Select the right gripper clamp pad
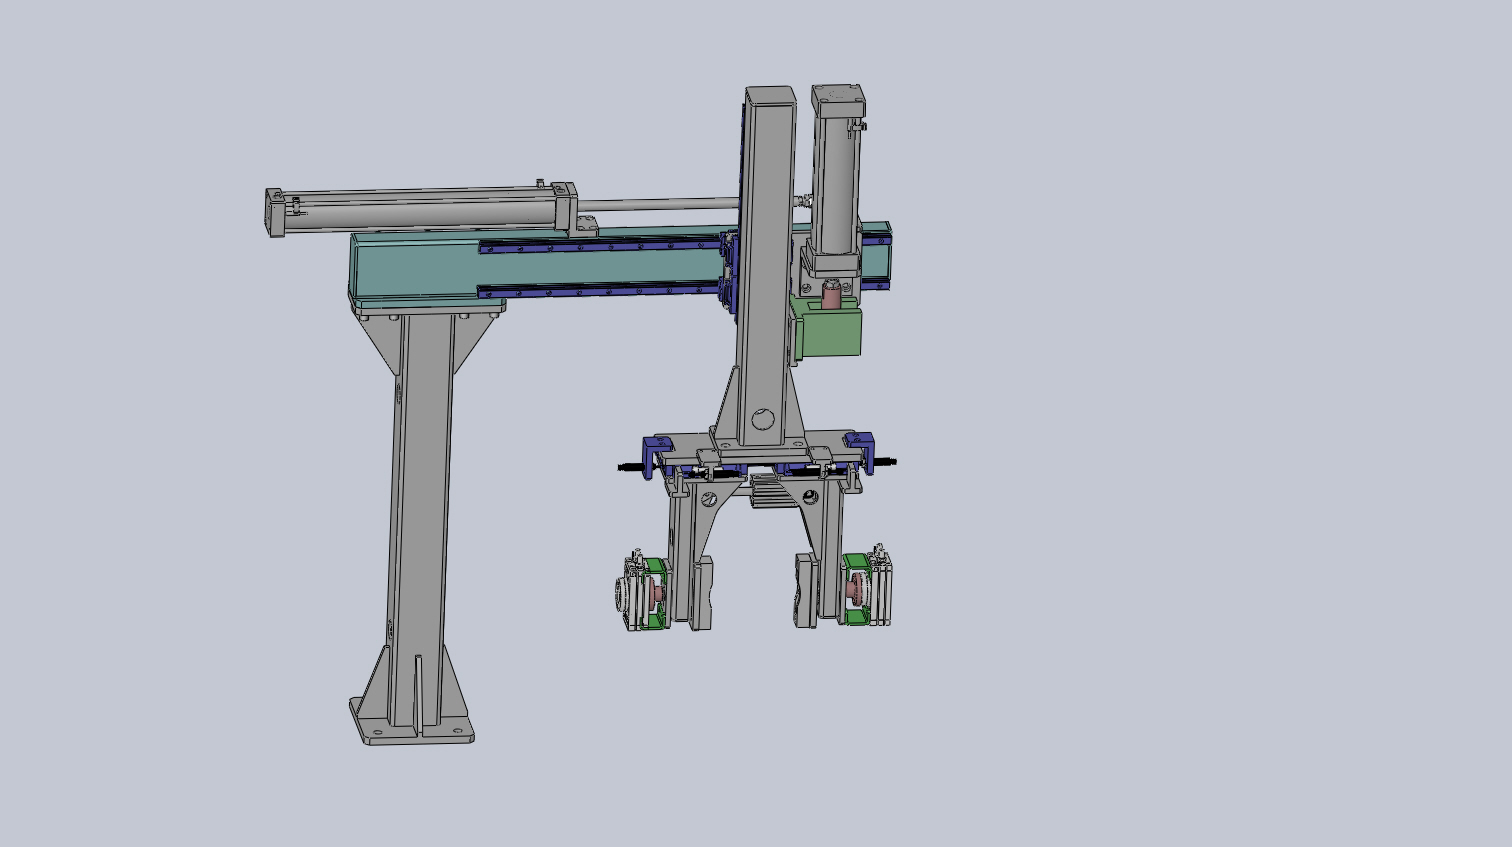Image resolution: width=1512 pixels, height=847 pixels. pos(806,590)
